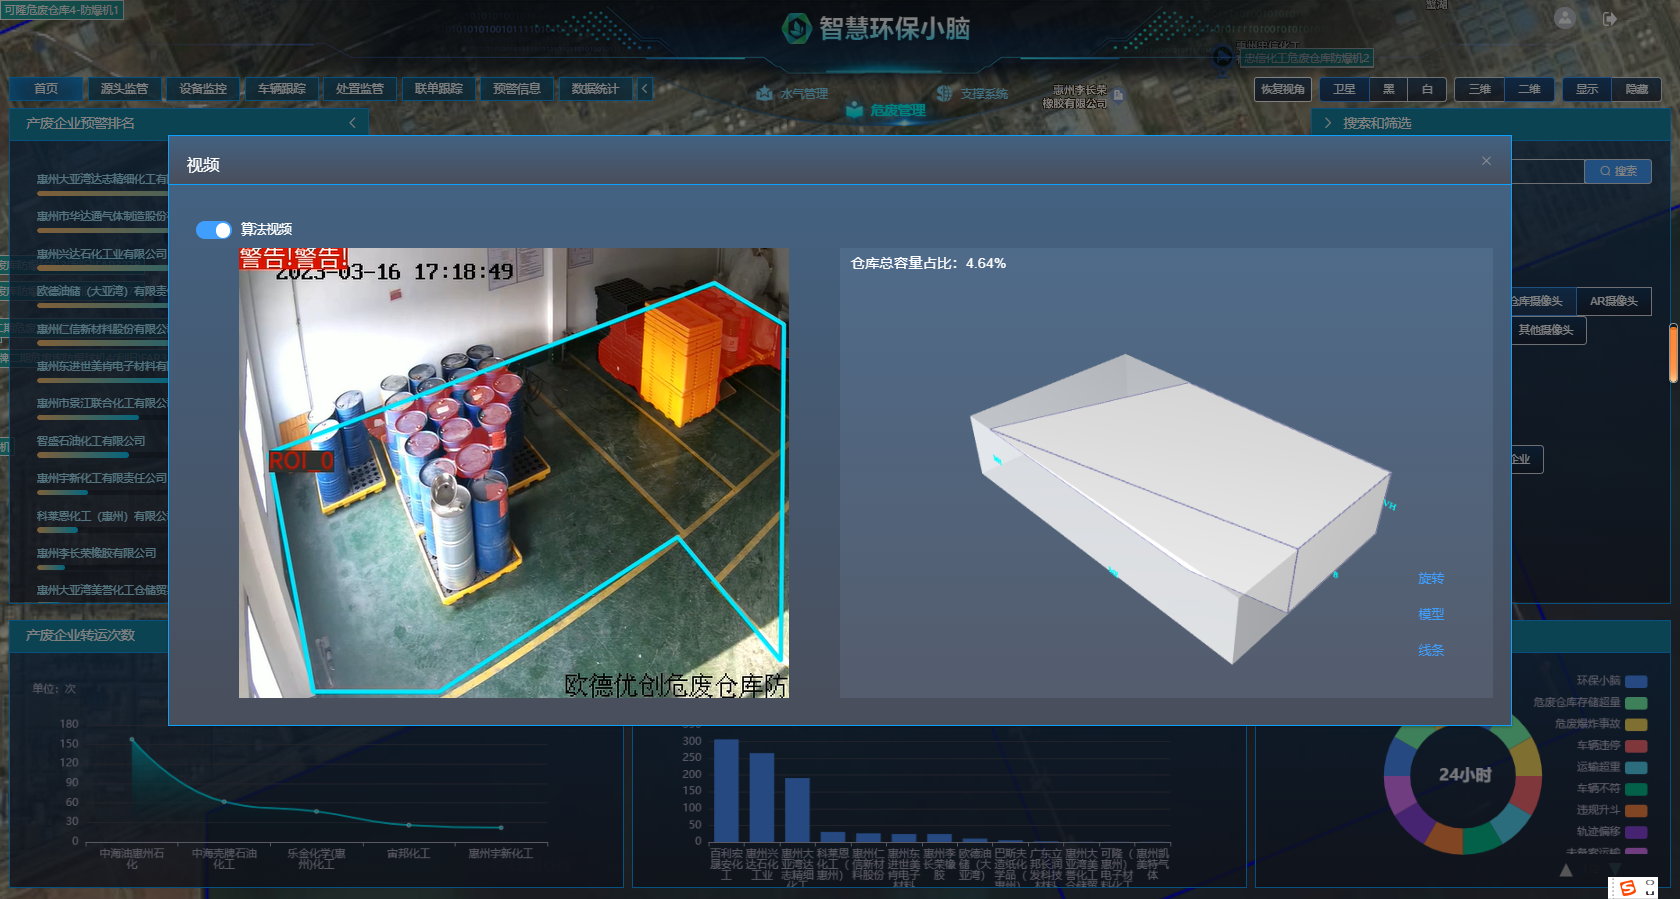The image size is (1680, 899).
Task: Toggle the 危废仓库存储超量 legend swatch
Action: pos(1636,703)
